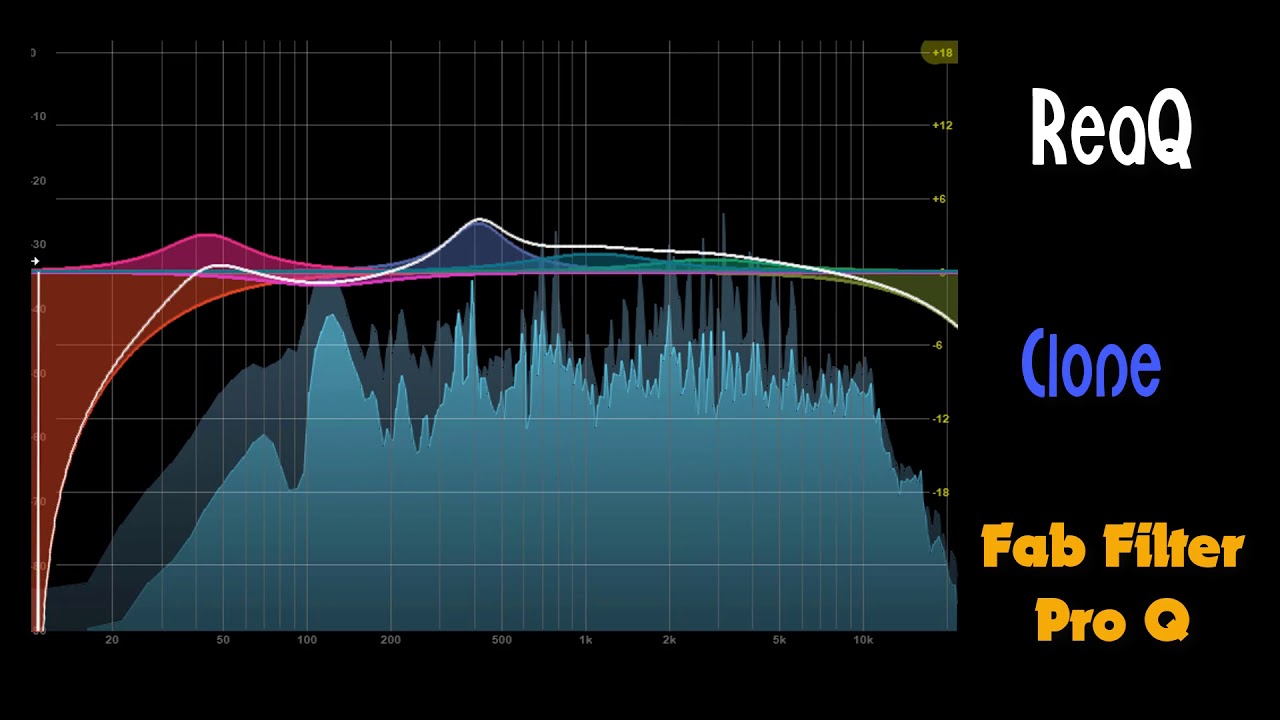Click the orange Fab Filter text
Viewport: 1280px width, 720px height.
[x=1112, y=546]
